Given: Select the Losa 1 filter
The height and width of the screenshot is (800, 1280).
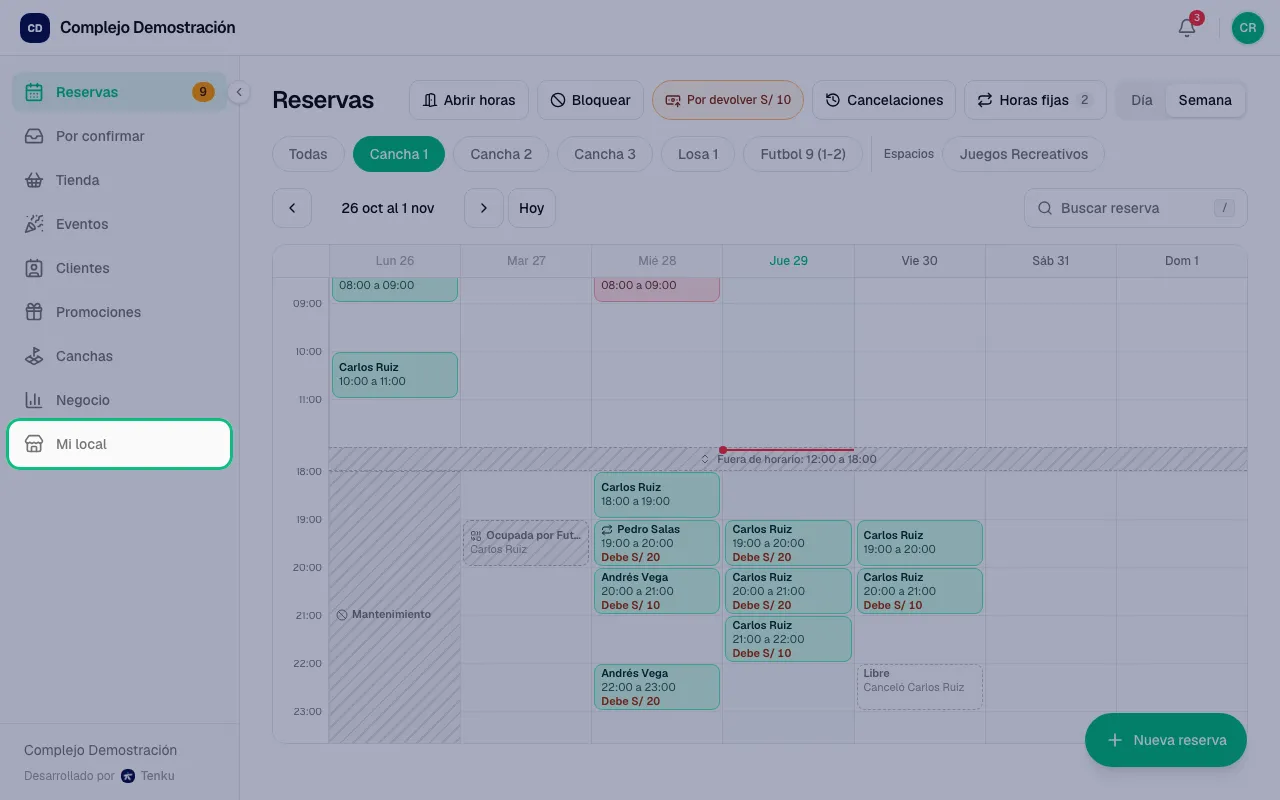Looking at the screenshot, I should [698, 154].
